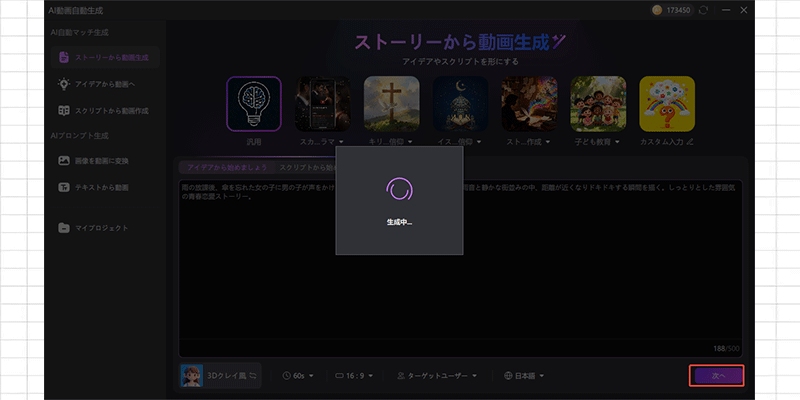Expand the キリ...信仰 dropdown arrow
The width and height of the screenshot is (800, 400).
(x=410, y=142)
